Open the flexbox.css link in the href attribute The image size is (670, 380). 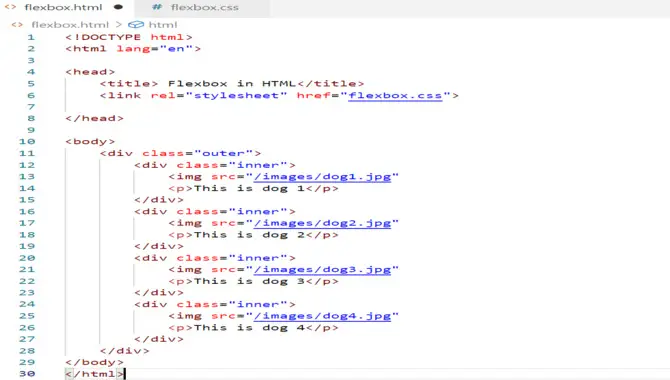395,95
